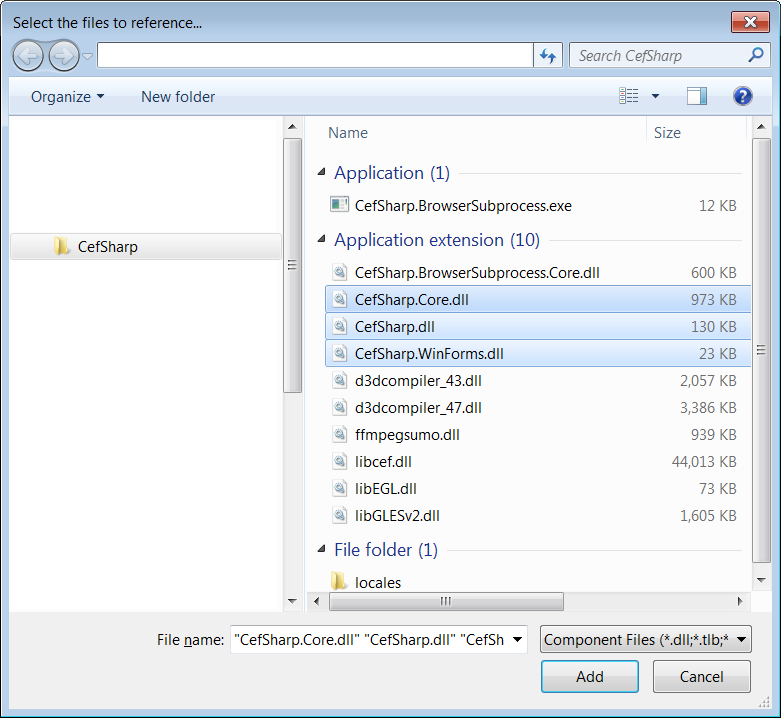The height and width of the screenshot is (718, 781).
Task: Select the libEGL.dll file name
Action: pos(386,488)
